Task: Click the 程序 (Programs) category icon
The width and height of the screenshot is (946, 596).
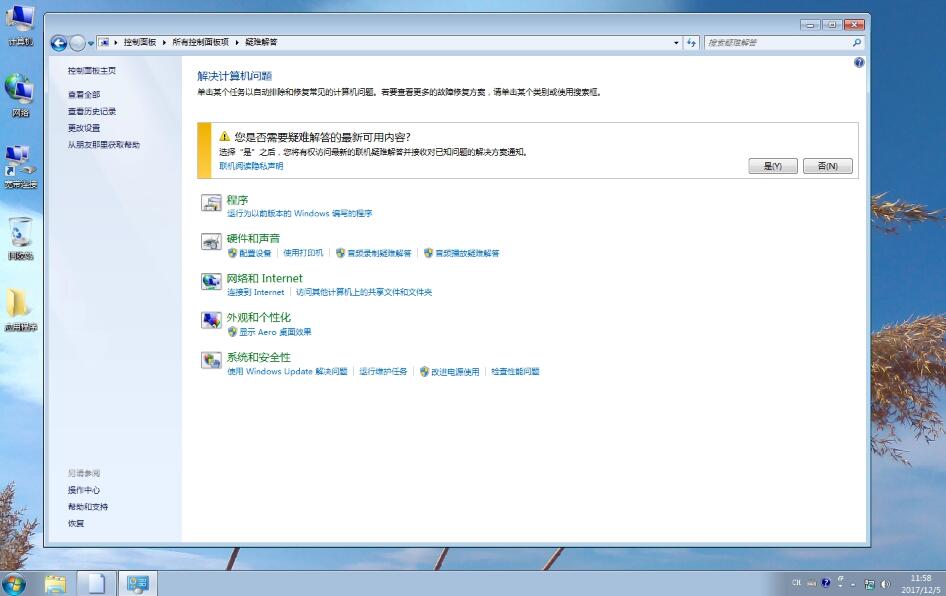Action: (211, 204)
